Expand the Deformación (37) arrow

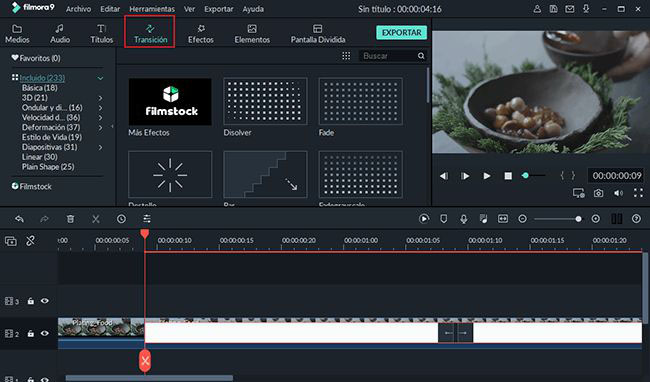100,128
